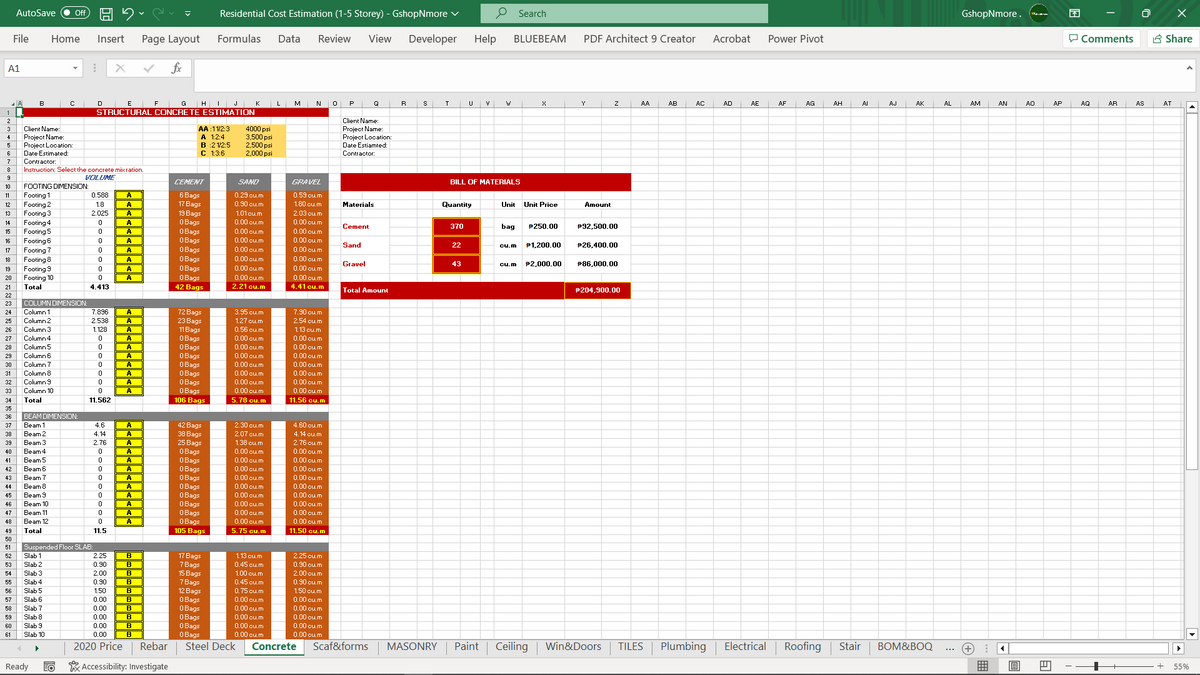This screenshot has width=1200, height=675.
Task: Click the zoom in plus icon
Action: [1160, 666]
